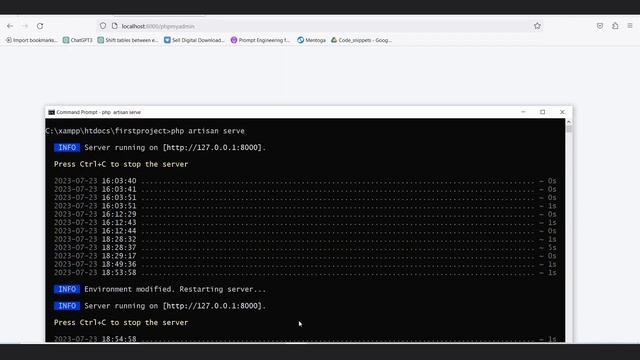Open the Sell Digital Download bookmark
Viewport: 640px width, 360px height.
[194, 40]
